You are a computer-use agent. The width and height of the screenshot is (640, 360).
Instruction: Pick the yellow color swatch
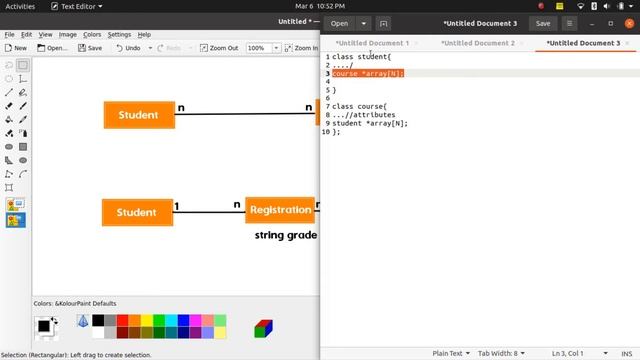click(147, 320)
